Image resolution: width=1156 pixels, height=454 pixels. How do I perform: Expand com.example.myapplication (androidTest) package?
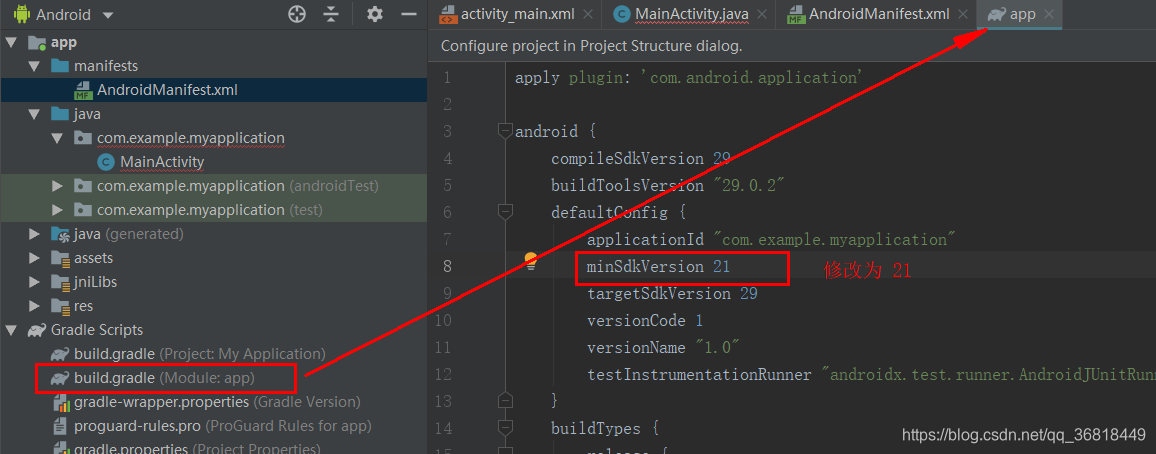point(58,186)
